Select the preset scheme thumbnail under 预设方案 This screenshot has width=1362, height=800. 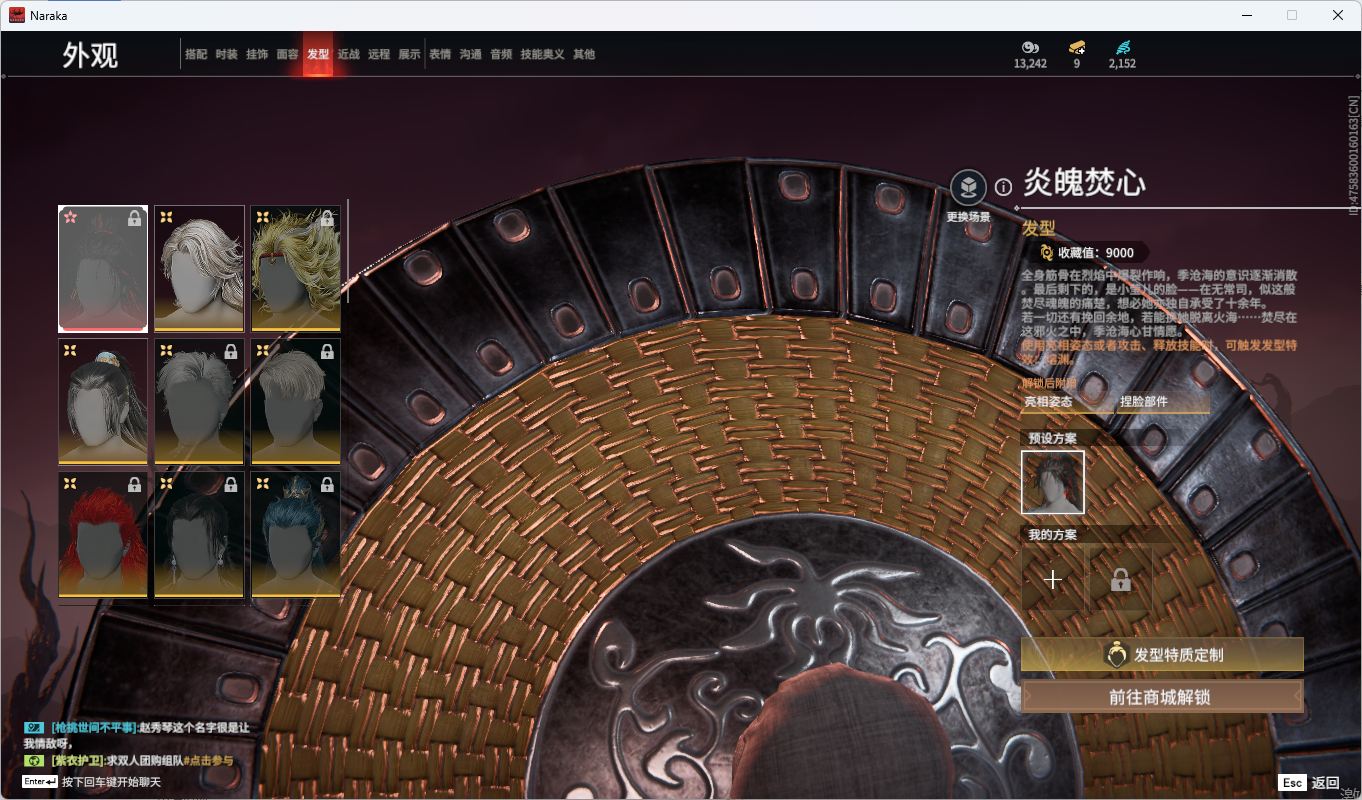click(x=1052, y=482)
